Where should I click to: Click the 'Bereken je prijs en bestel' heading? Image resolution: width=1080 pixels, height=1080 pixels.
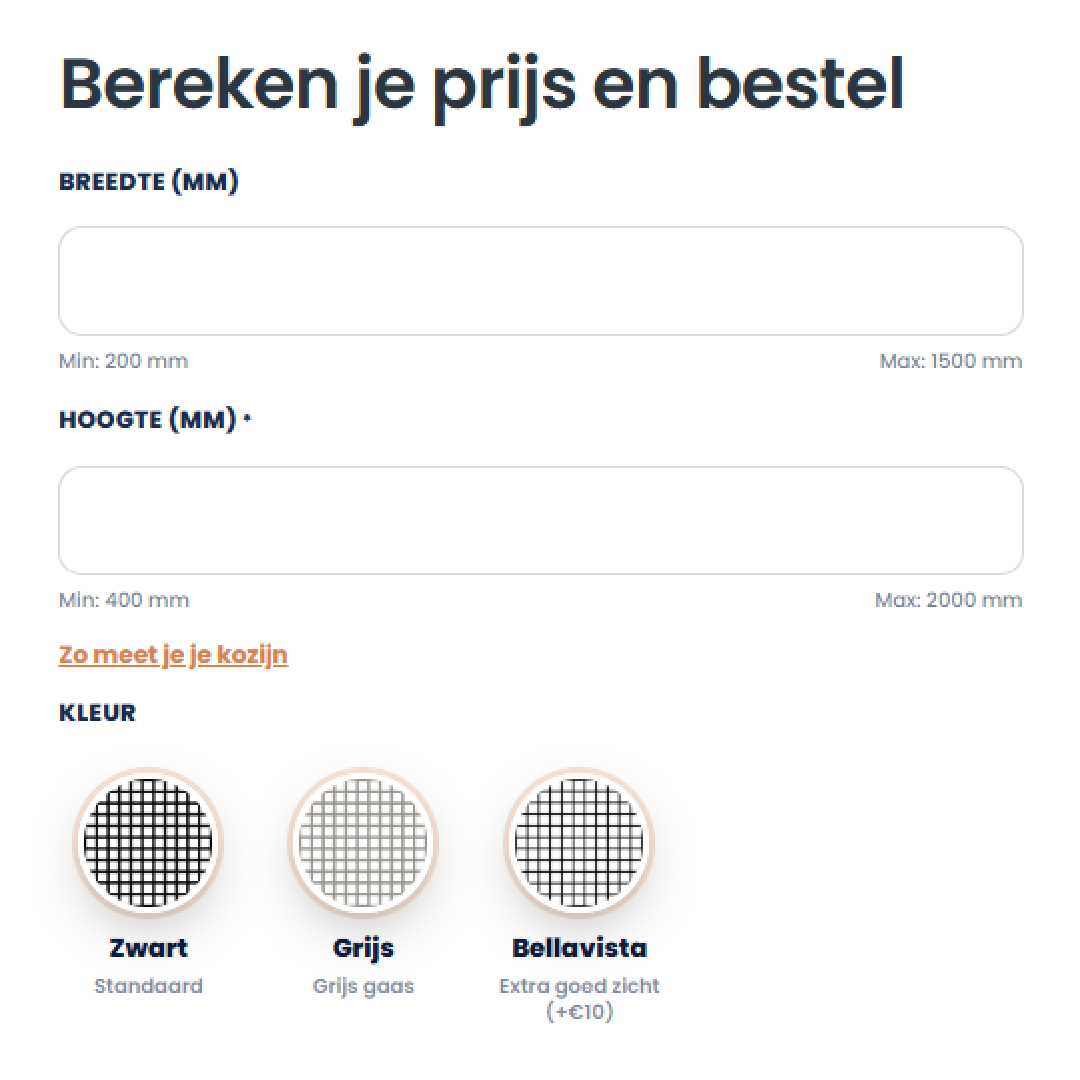(482, 87)
